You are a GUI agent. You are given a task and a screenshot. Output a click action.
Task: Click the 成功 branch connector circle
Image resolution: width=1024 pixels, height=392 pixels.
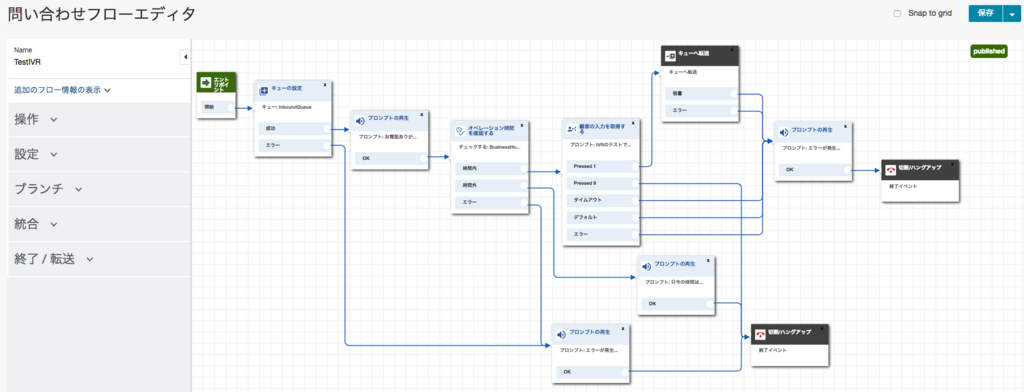(327, 129)
